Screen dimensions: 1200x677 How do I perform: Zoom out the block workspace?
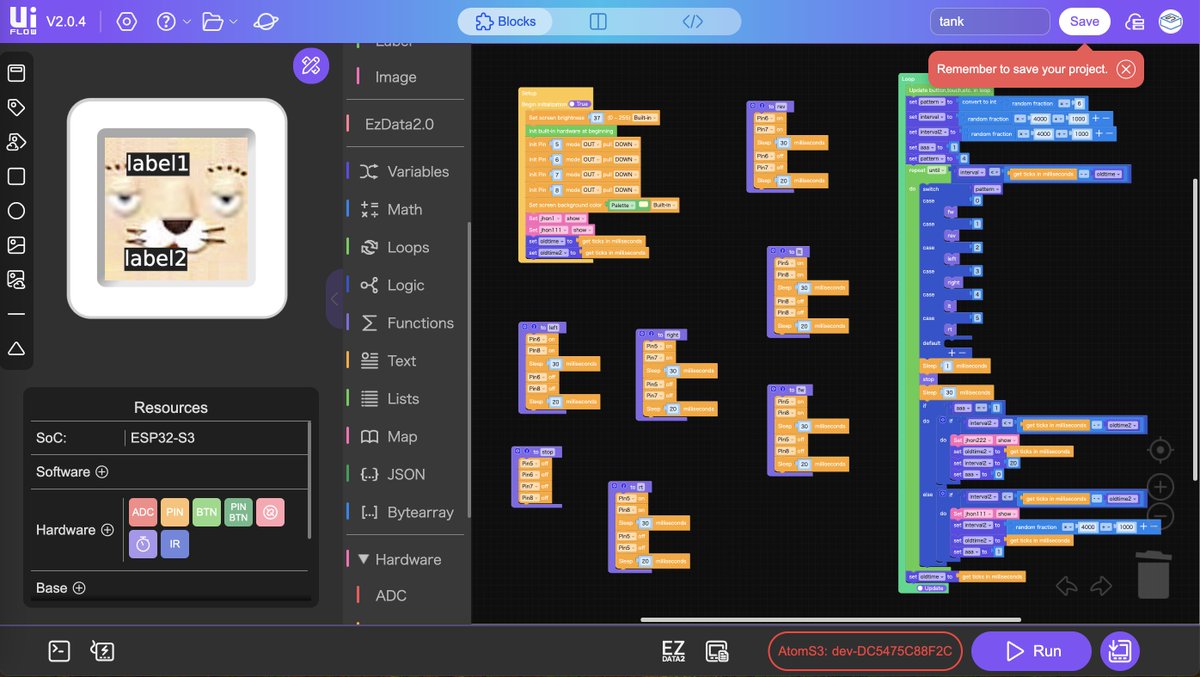(x=1159, y=517)
